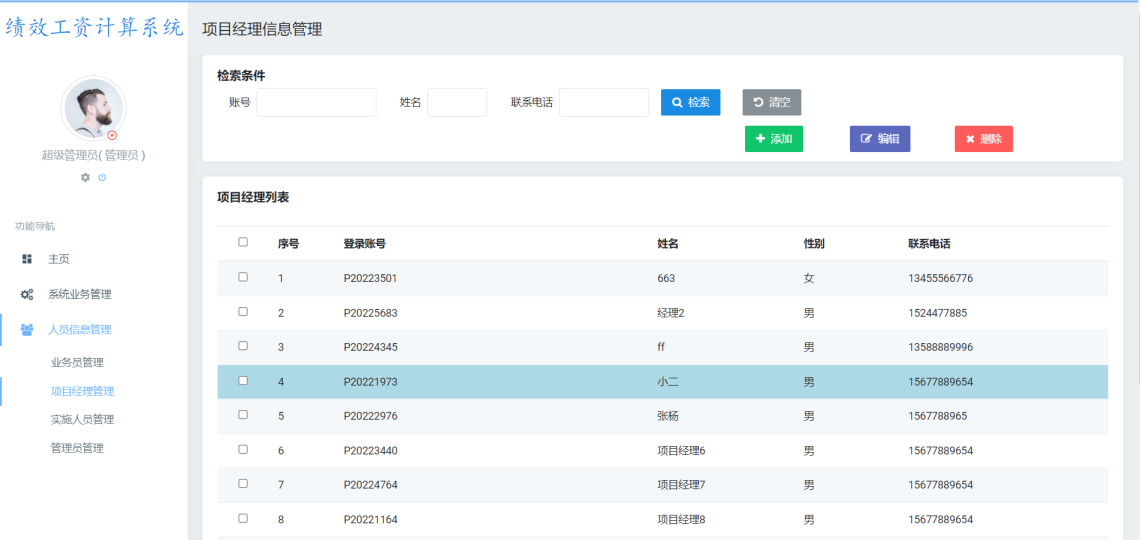This screenshot has width=1140, height=540.
Task: Click the blue 检索 search button
Action: click(x=691, y=102)
